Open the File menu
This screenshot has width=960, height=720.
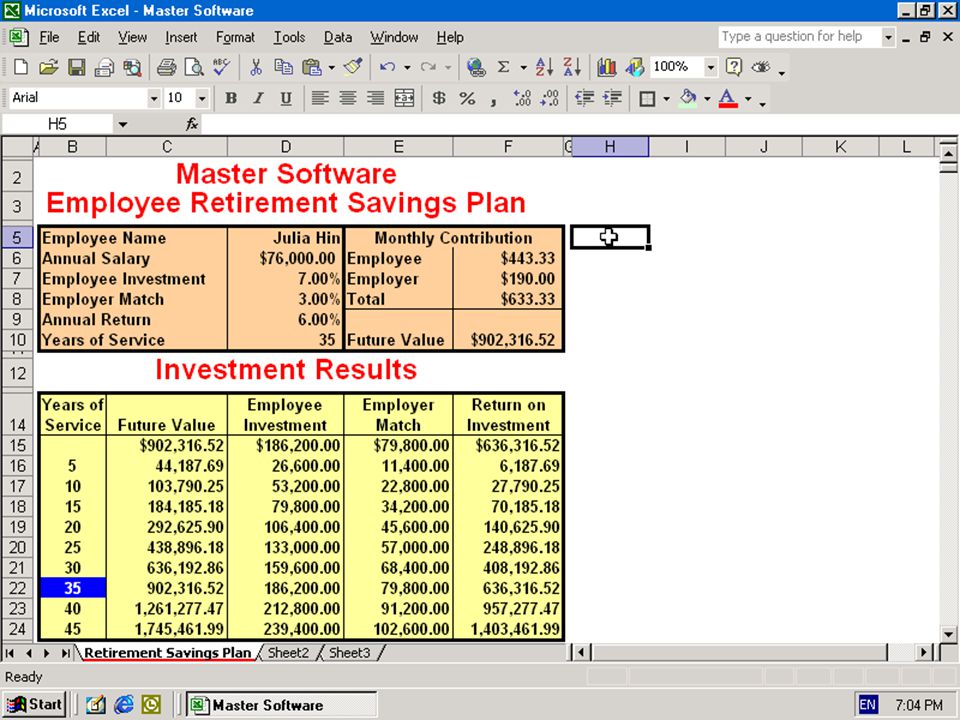pyautogui.click(x=49, y=37)
